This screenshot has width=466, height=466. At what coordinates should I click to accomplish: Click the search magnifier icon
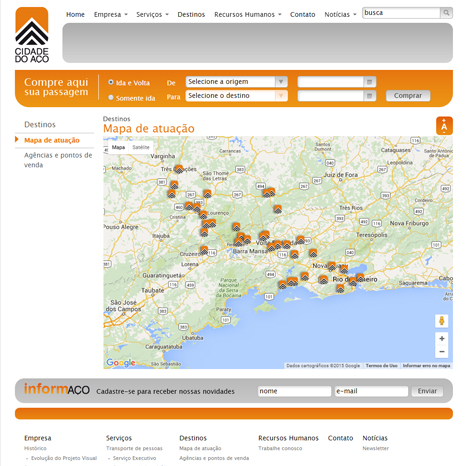pyautogui.click(x=446, y=13)
